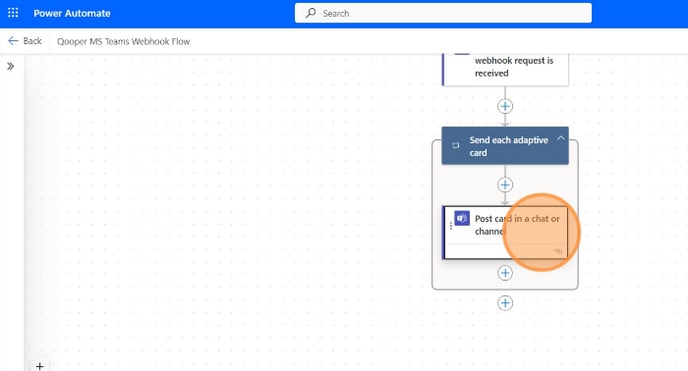Select the webhook request is received trigger
This screenshot has height=371, width=688.
(505, 69)
